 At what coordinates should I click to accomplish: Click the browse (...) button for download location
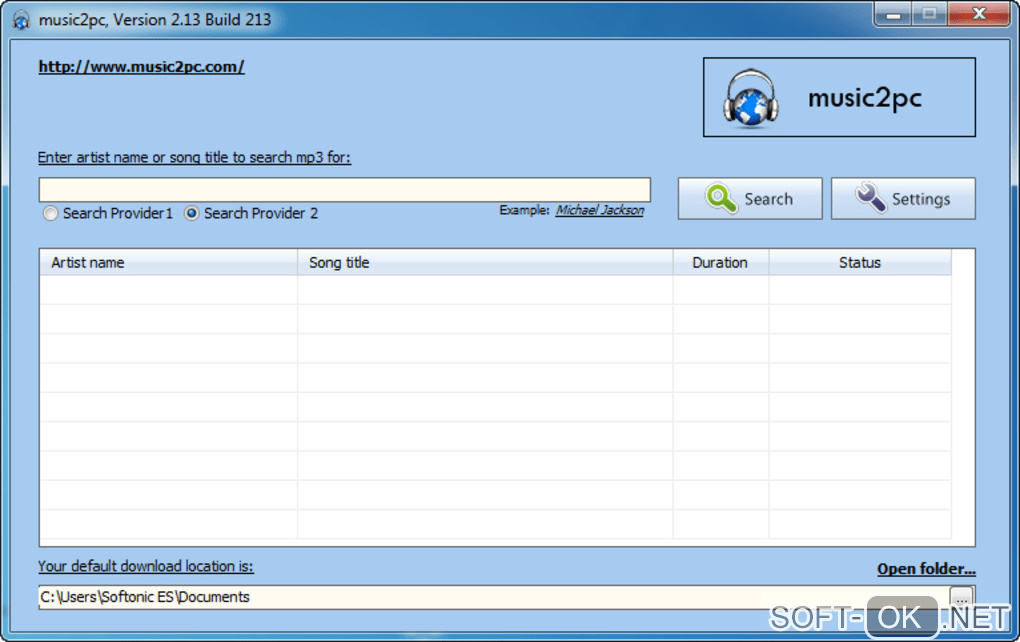pyautogui.click(x=961, y=598)
